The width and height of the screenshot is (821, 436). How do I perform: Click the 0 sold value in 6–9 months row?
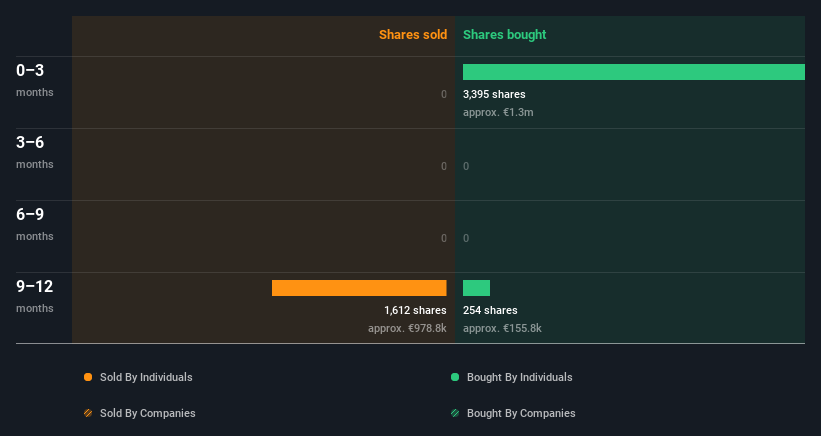443,238
